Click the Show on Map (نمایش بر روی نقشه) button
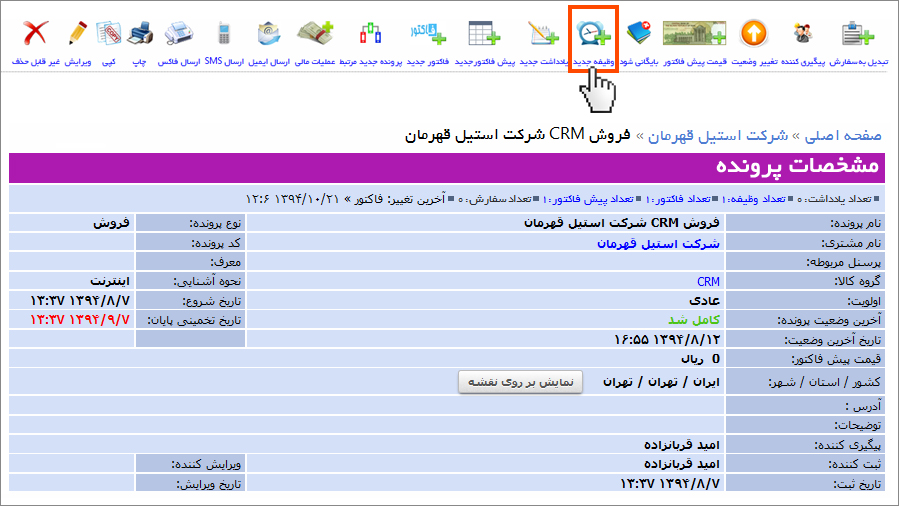Image resolution: width=899 pixels, height=506 pixels. 521,382
